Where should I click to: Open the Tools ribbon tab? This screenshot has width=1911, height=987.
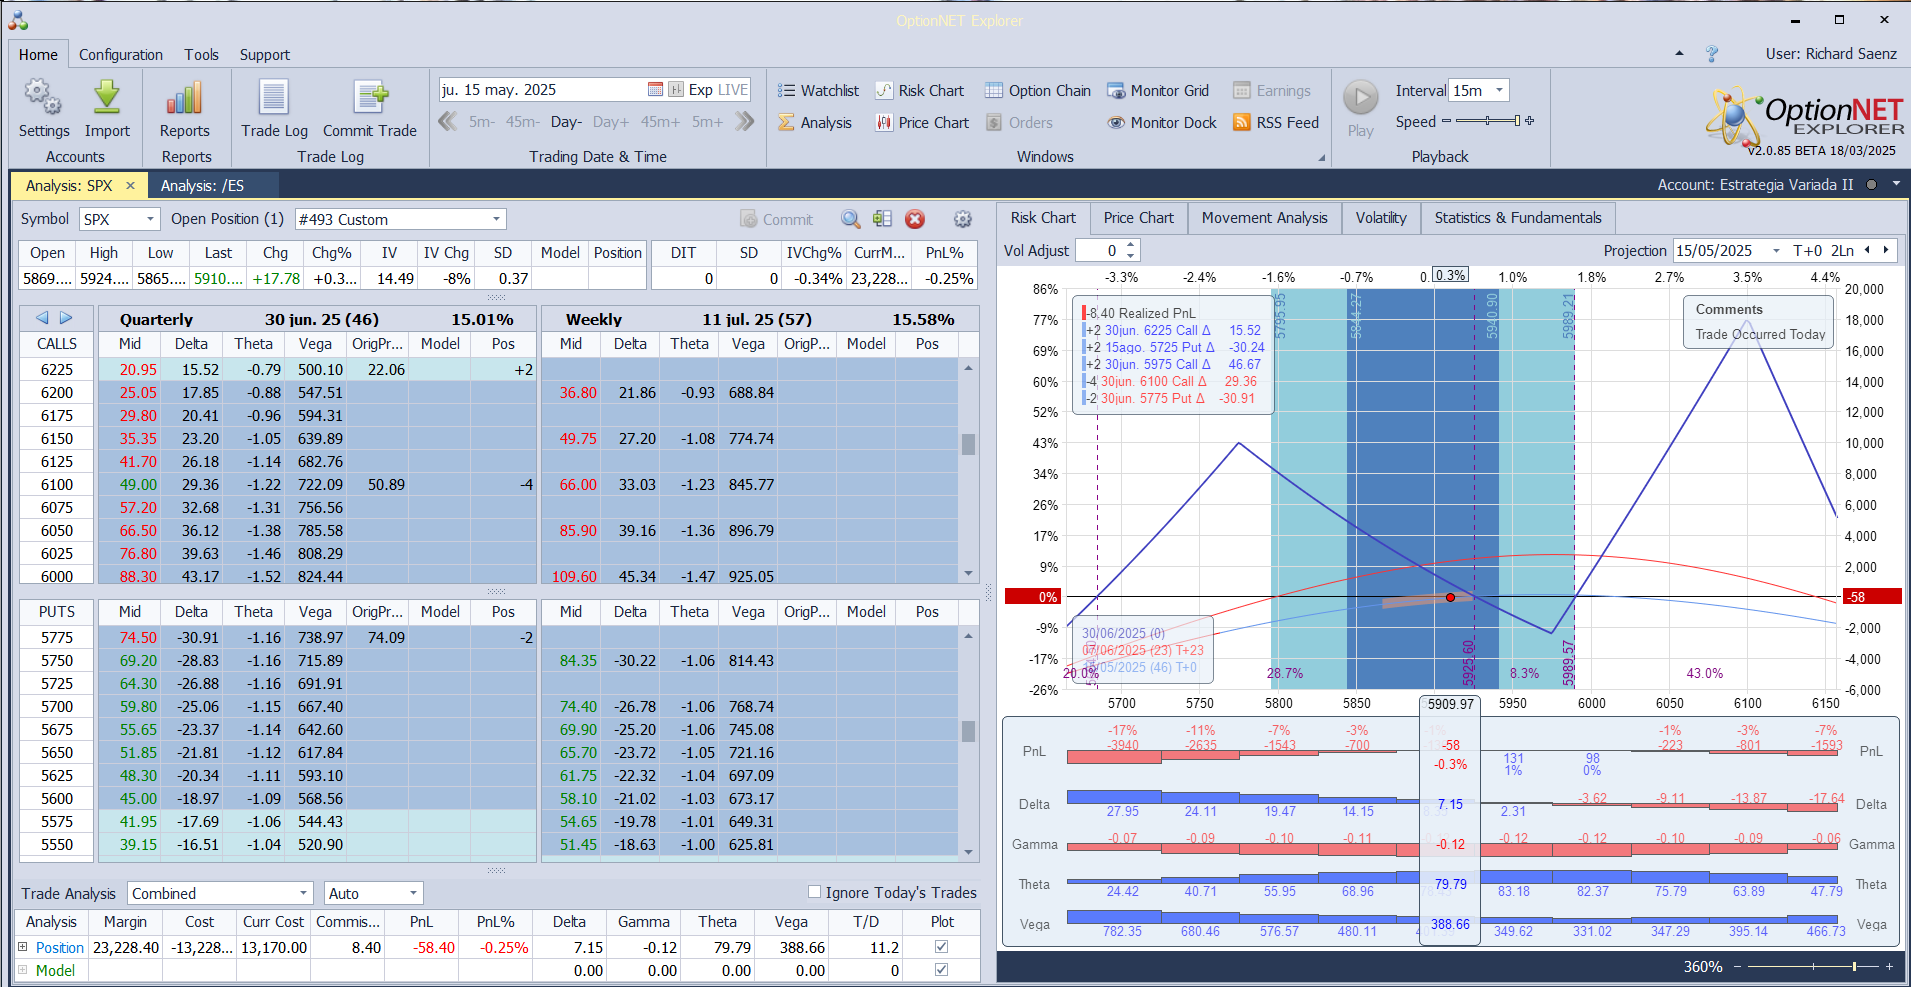[201, 55]
